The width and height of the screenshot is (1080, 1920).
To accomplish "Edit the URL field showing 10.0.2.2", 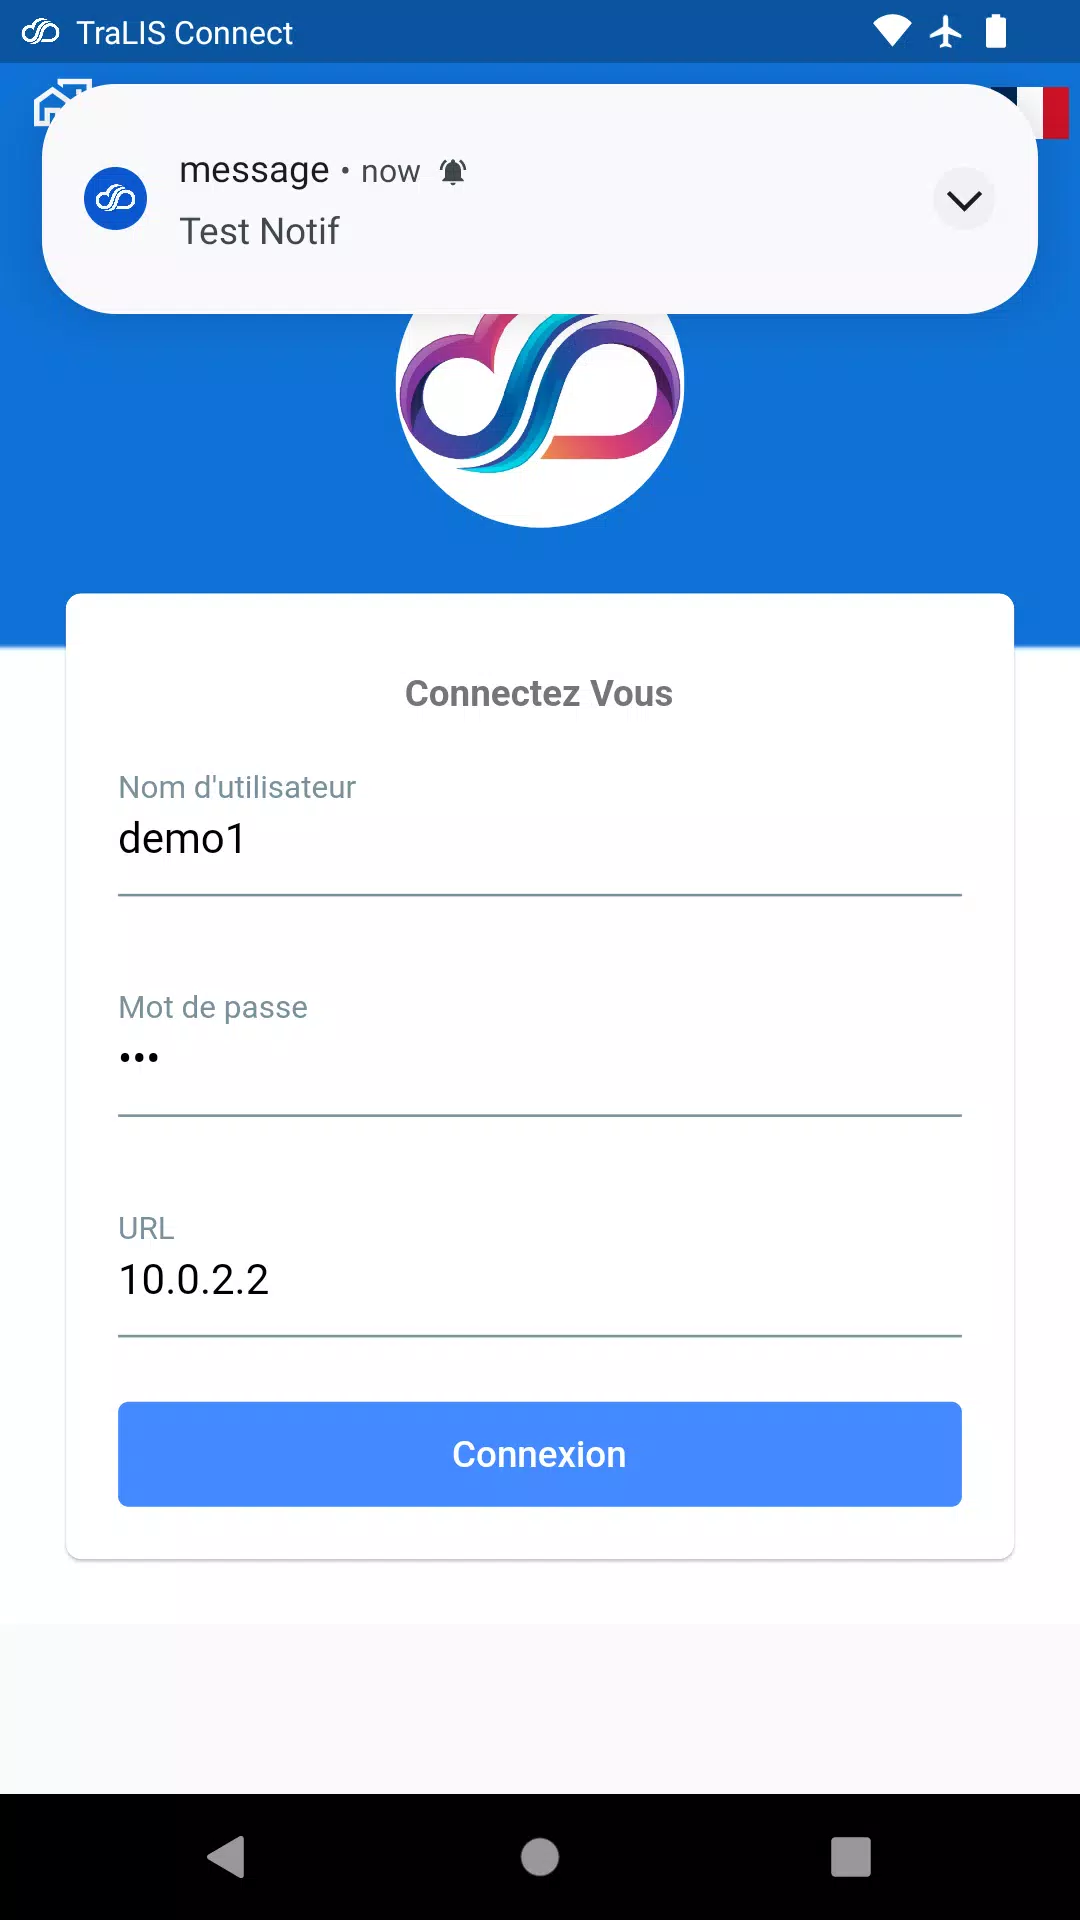I will [540, 1279].
